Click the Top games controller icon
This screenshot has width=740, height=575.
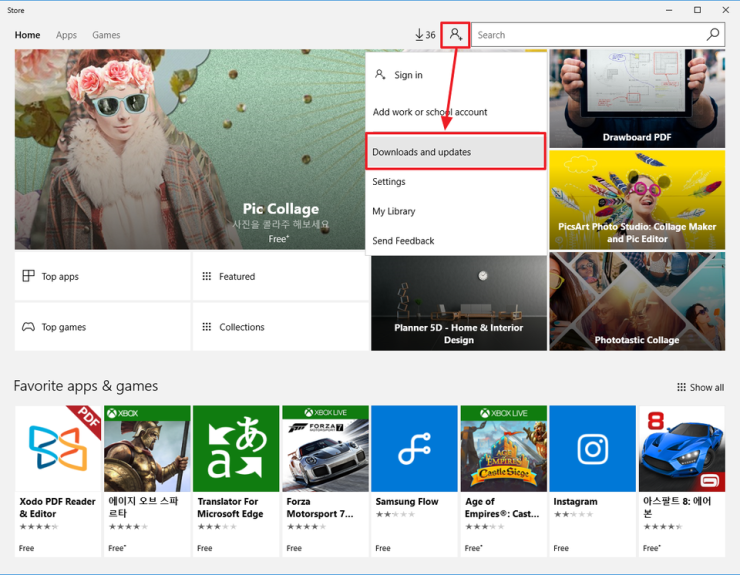coord(28,327)
